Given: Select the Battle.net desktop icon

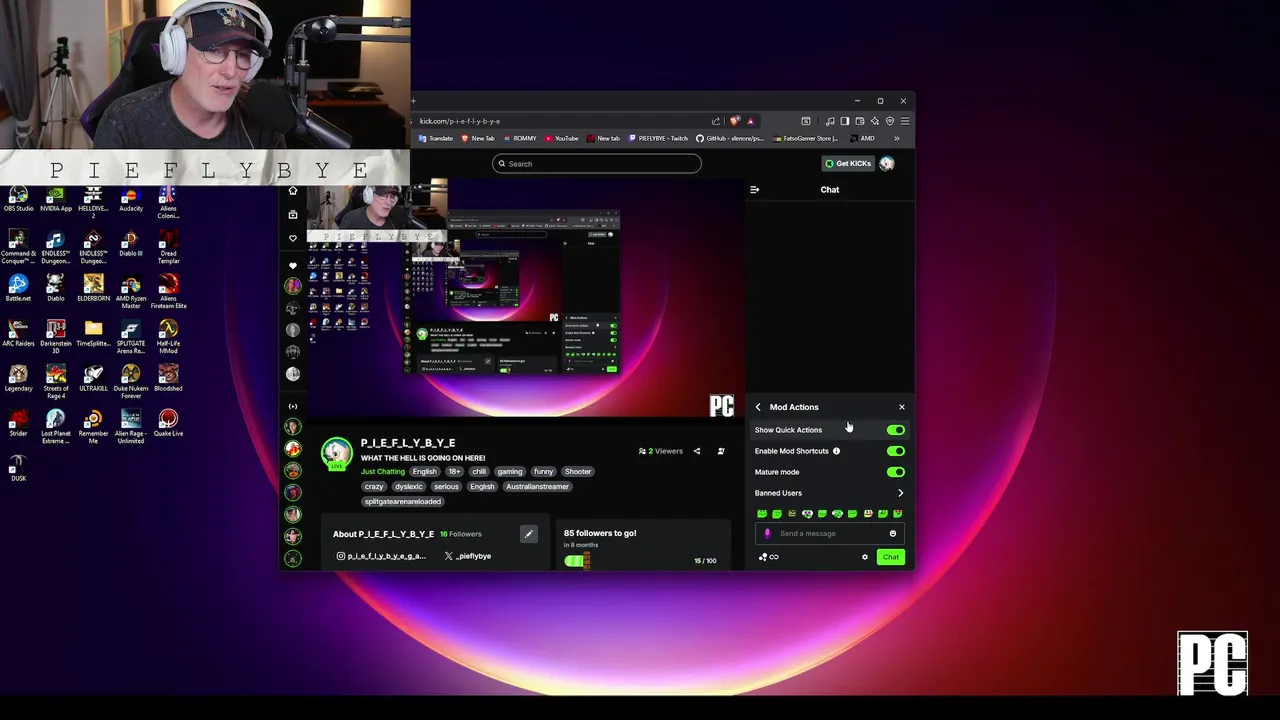Looking at the screenshot, I should (18, 289).
